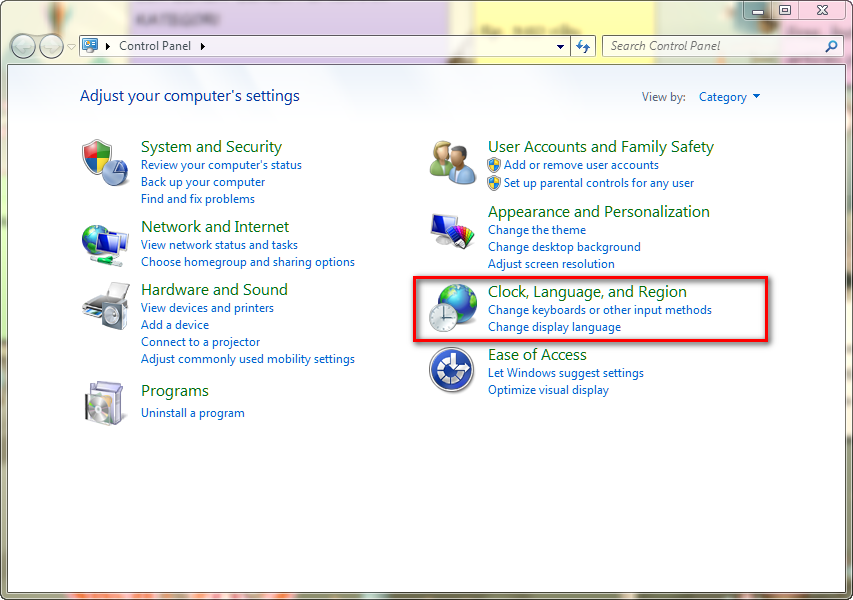This screenshot has height=600, width=853.
Task: Click the Clock, Language, and Region globe icon
Action: click(x=453, y=308)
